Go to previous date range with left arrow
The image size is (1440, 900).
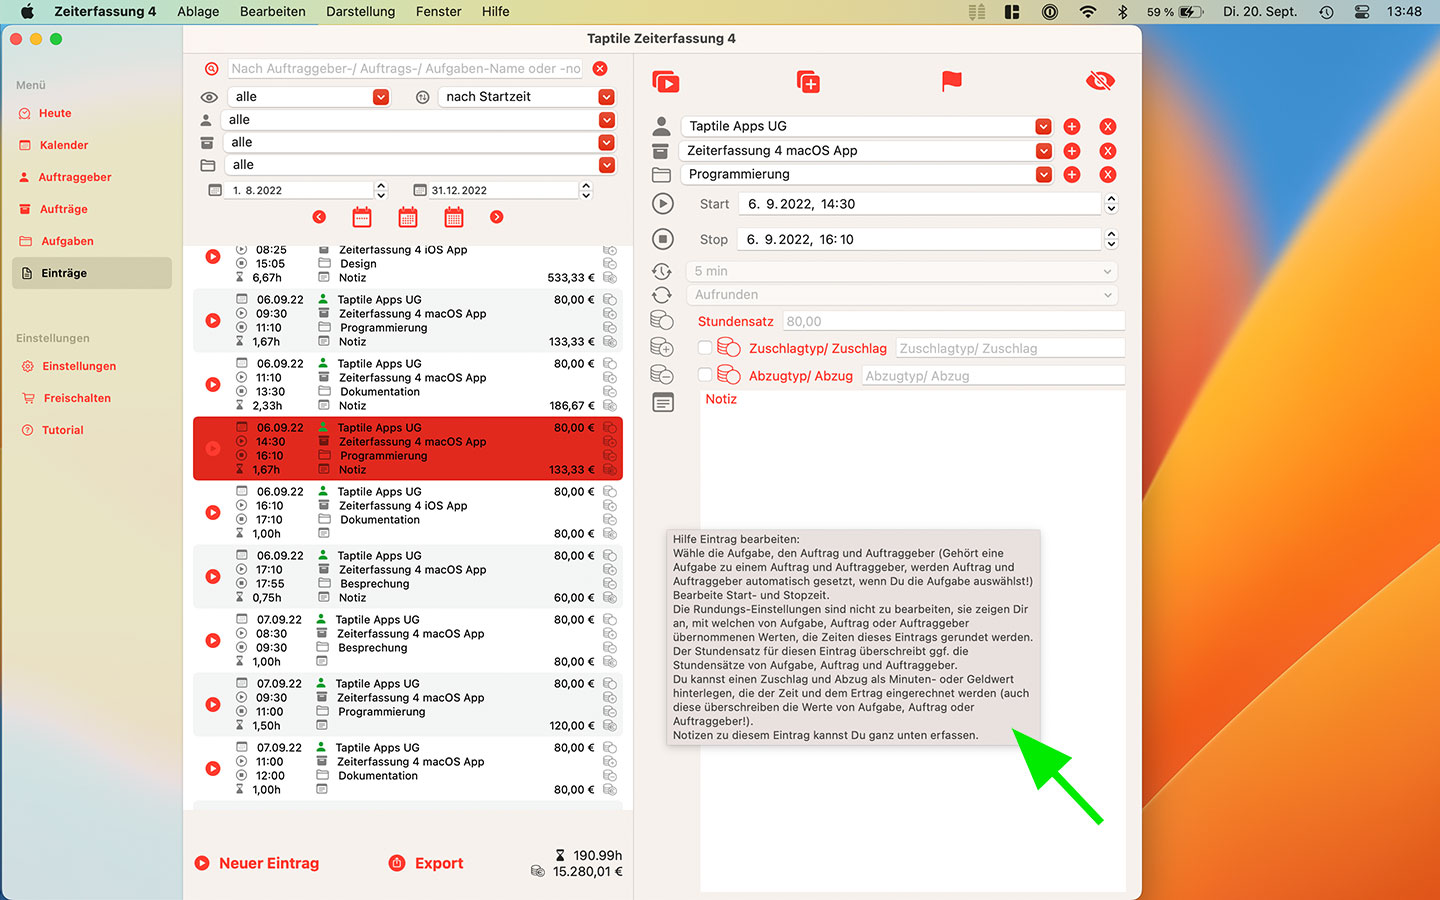[x=319, y=217]
